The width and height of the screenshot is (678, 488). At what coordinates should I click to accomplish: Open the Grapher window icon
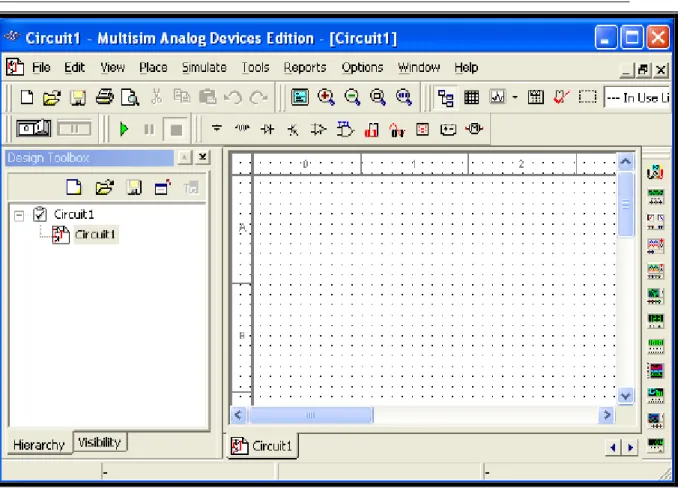coord(497,97)
